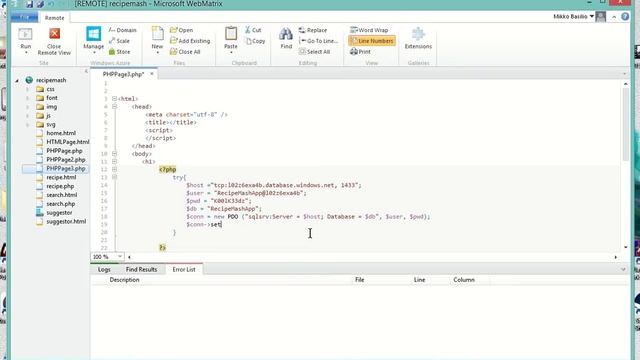
Task: Open the Scale option
Action: (119, 41)
